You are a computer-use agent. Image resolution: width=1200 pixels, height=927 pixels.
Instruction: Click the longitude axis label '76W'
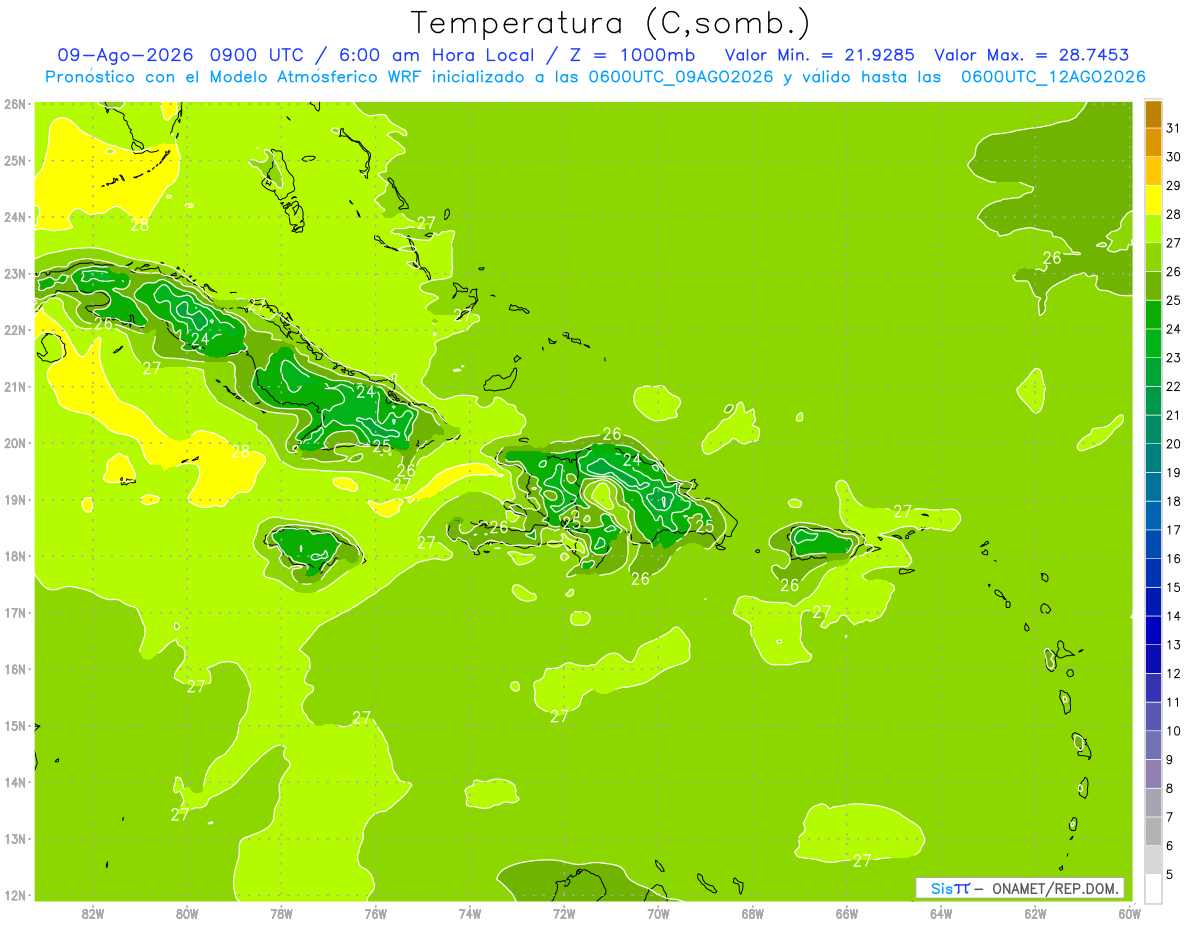coord(376,913)
